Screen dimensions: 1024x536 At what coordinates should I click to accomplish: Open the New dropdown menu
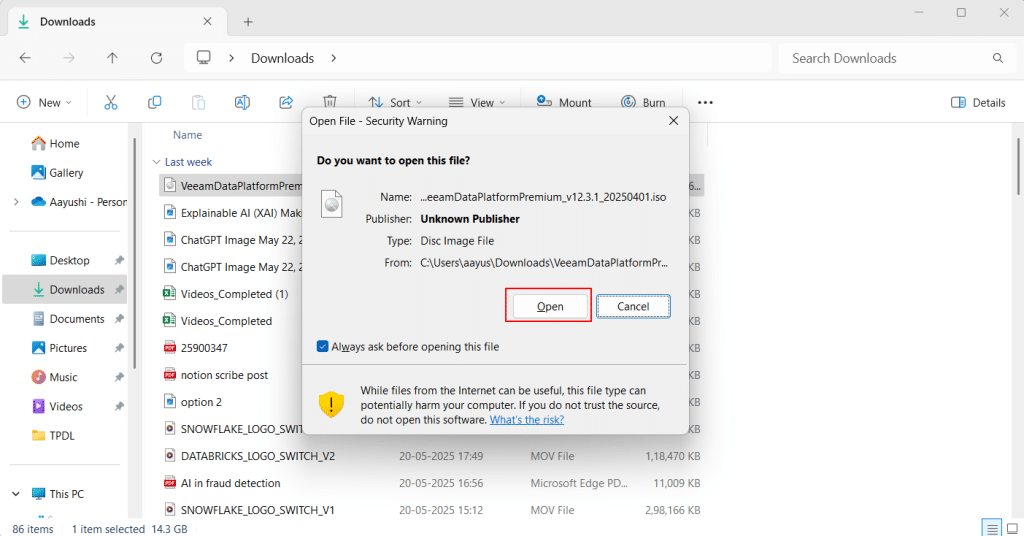(44, 102)
